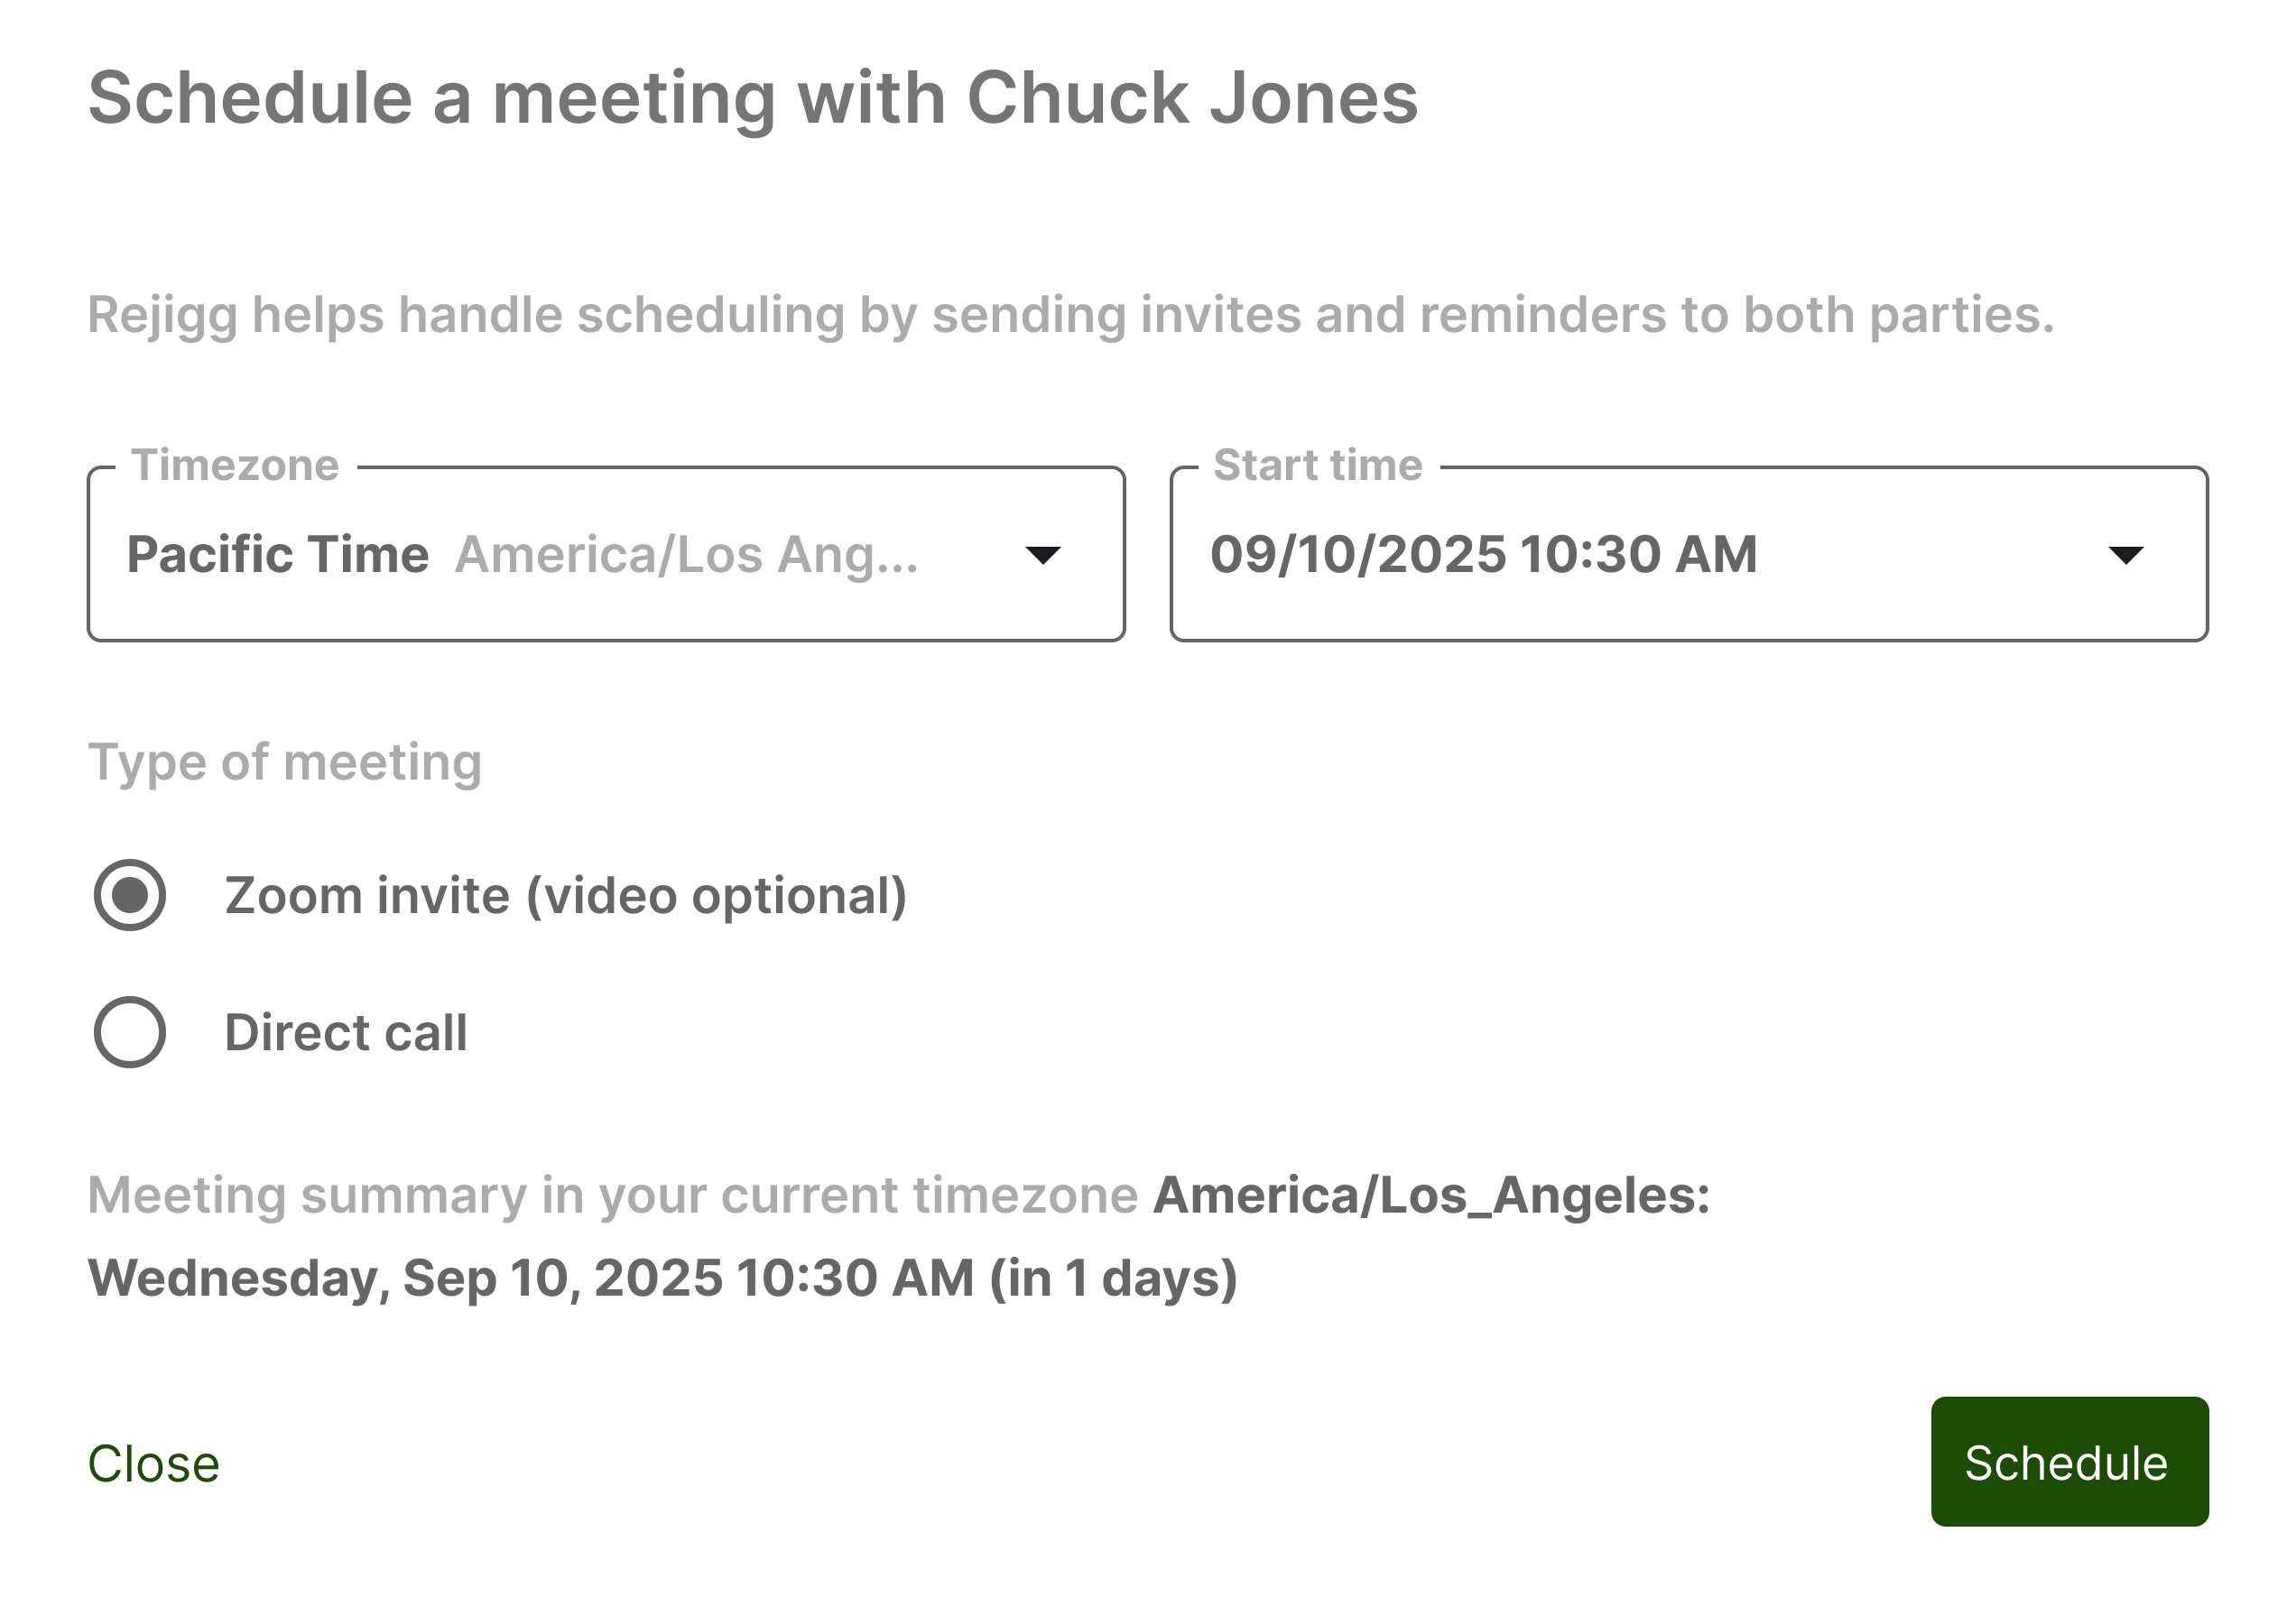Click the 'Start time' field label
2296x1606 pixels.
point(1317,465)
